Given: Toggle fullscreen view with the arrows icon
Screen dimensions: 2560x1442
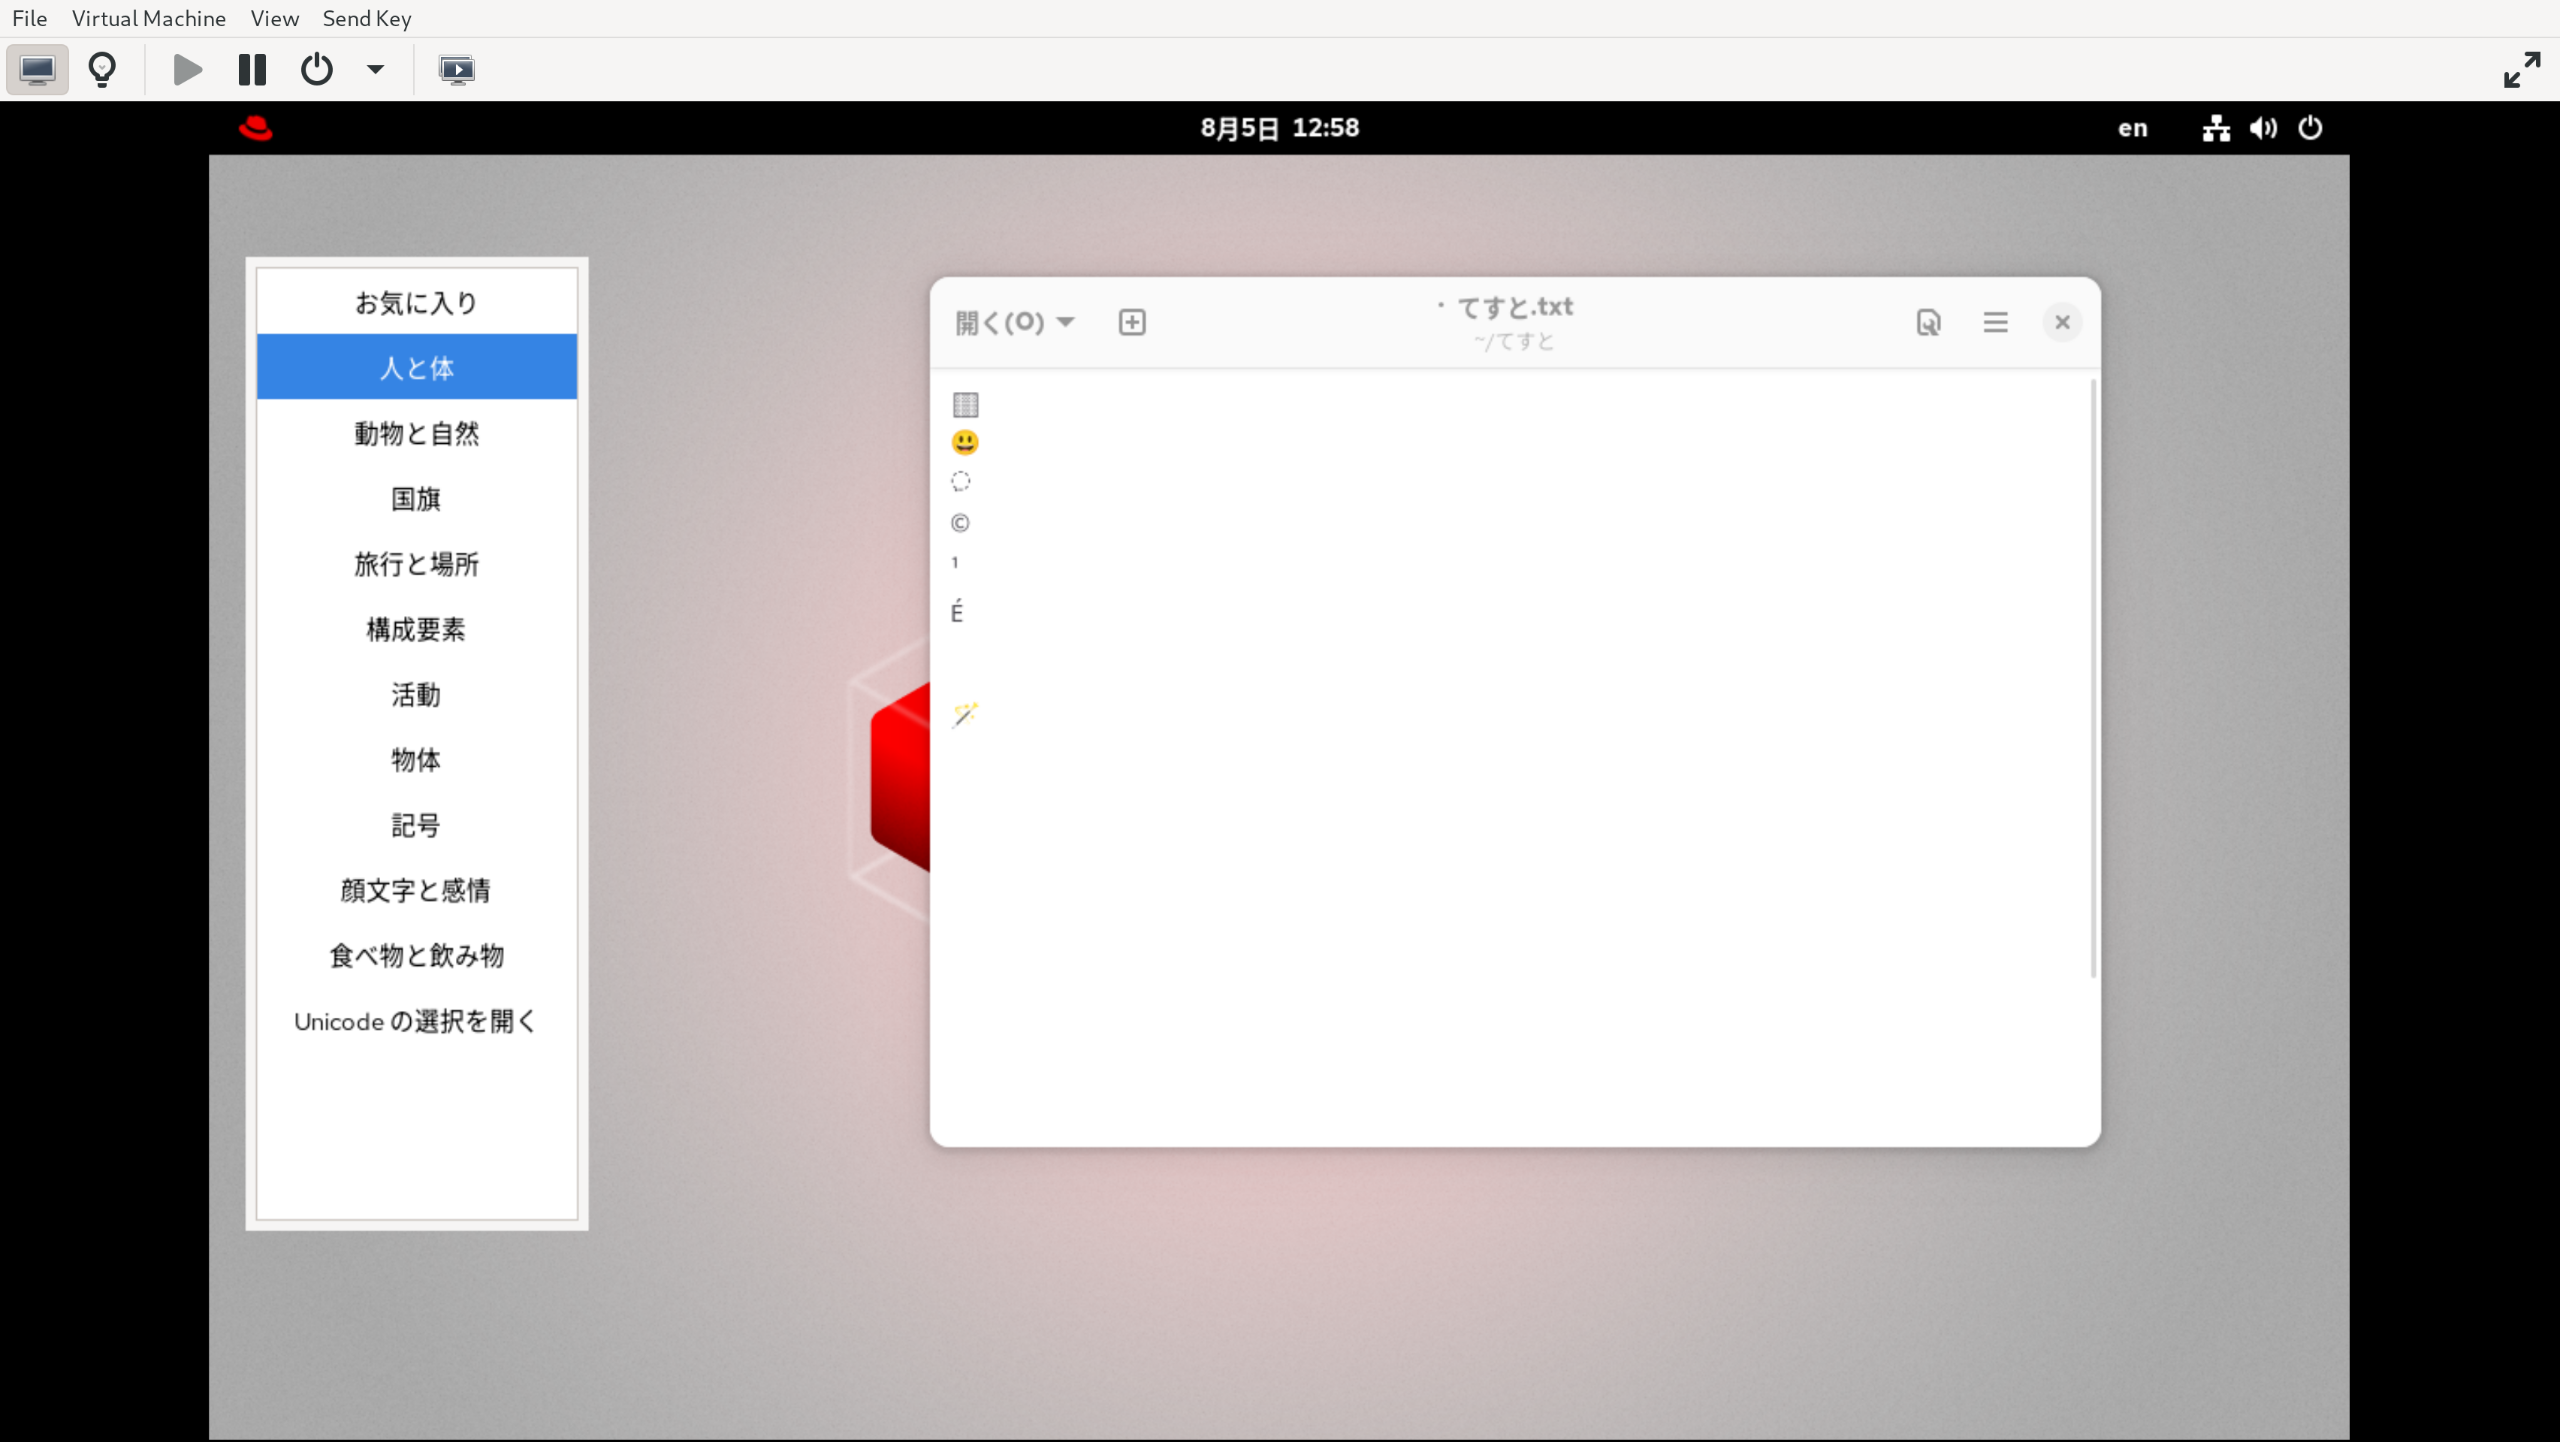Looking at the screenshot, I should tap(2521, 70).
